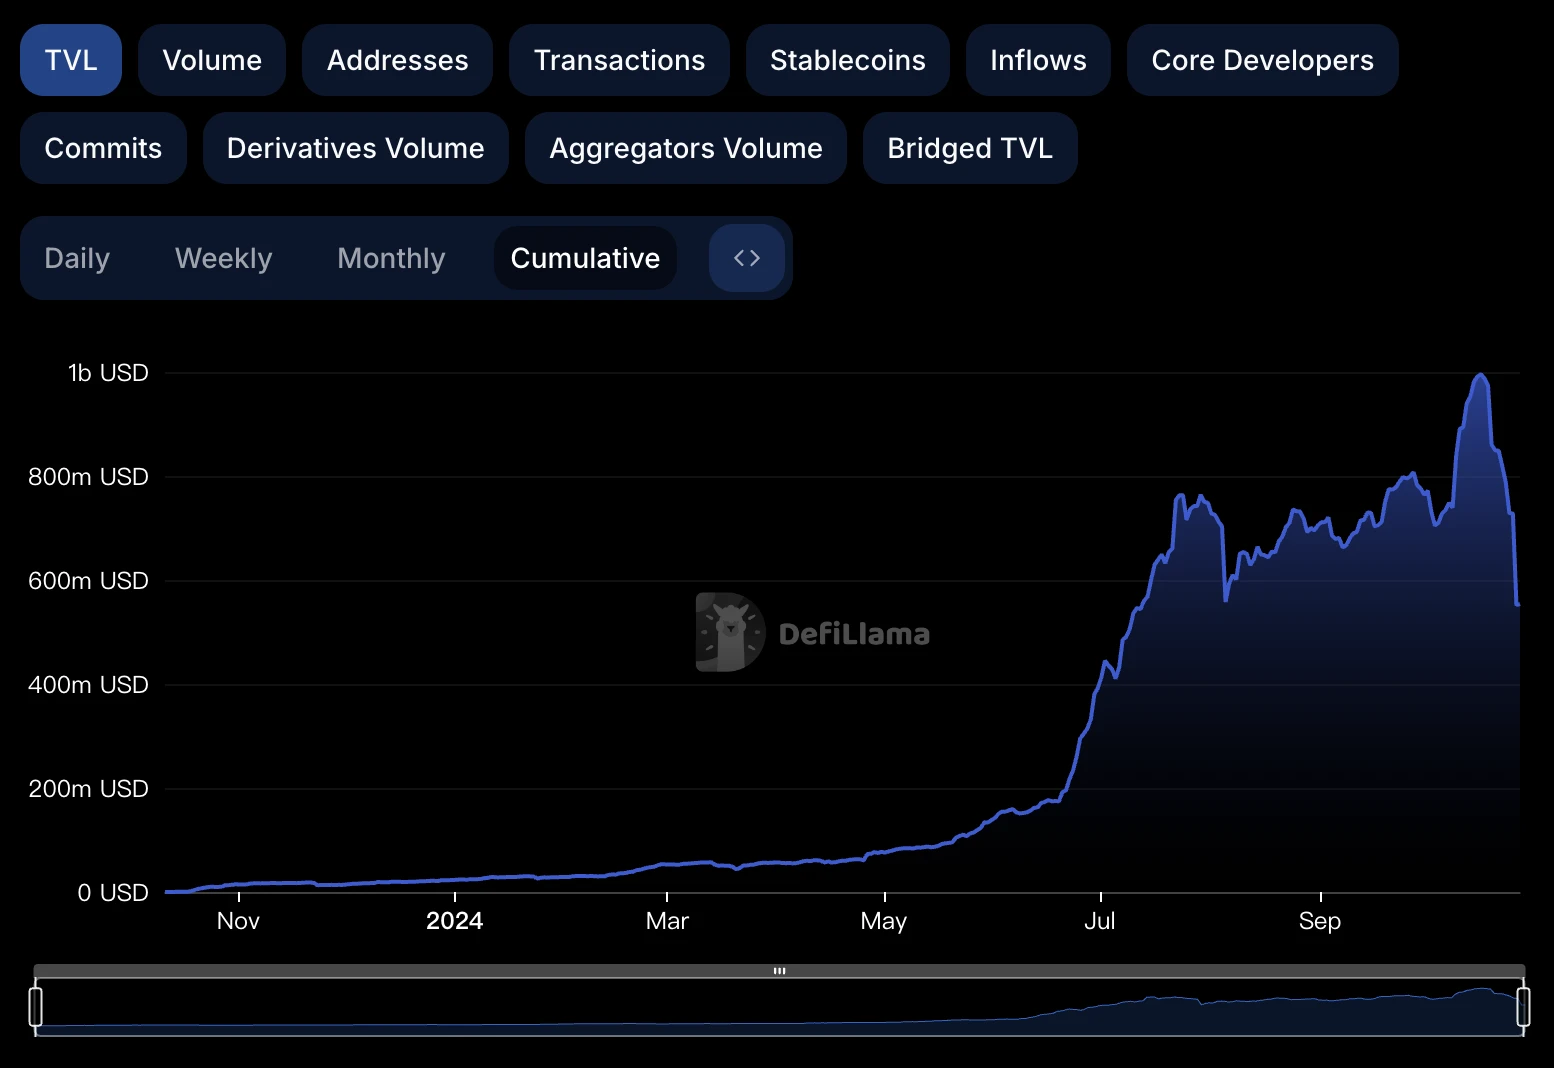The height and width of the screenshot is (1068, 1554).
Task: Open the Core Developers metric
Action: tap(1262, 60)
